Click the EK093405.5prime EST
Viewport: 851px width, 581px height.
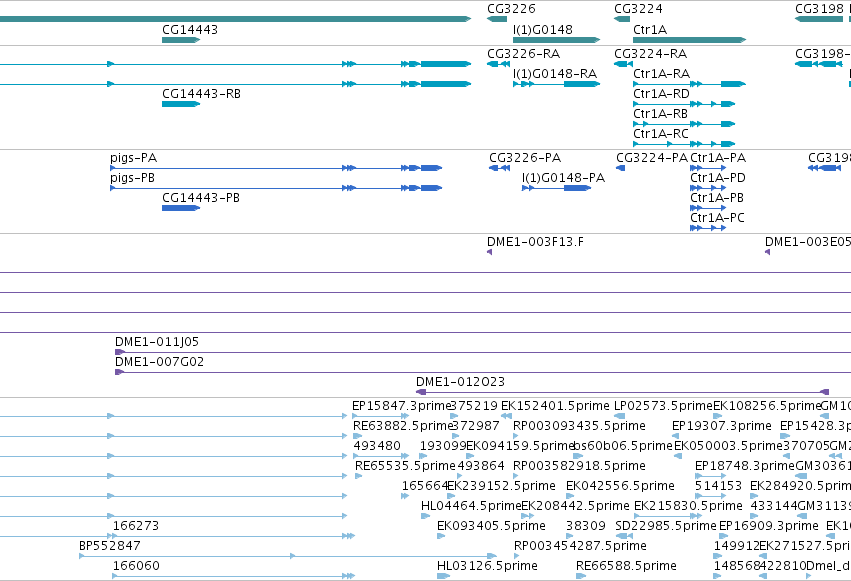click(441, 536)
